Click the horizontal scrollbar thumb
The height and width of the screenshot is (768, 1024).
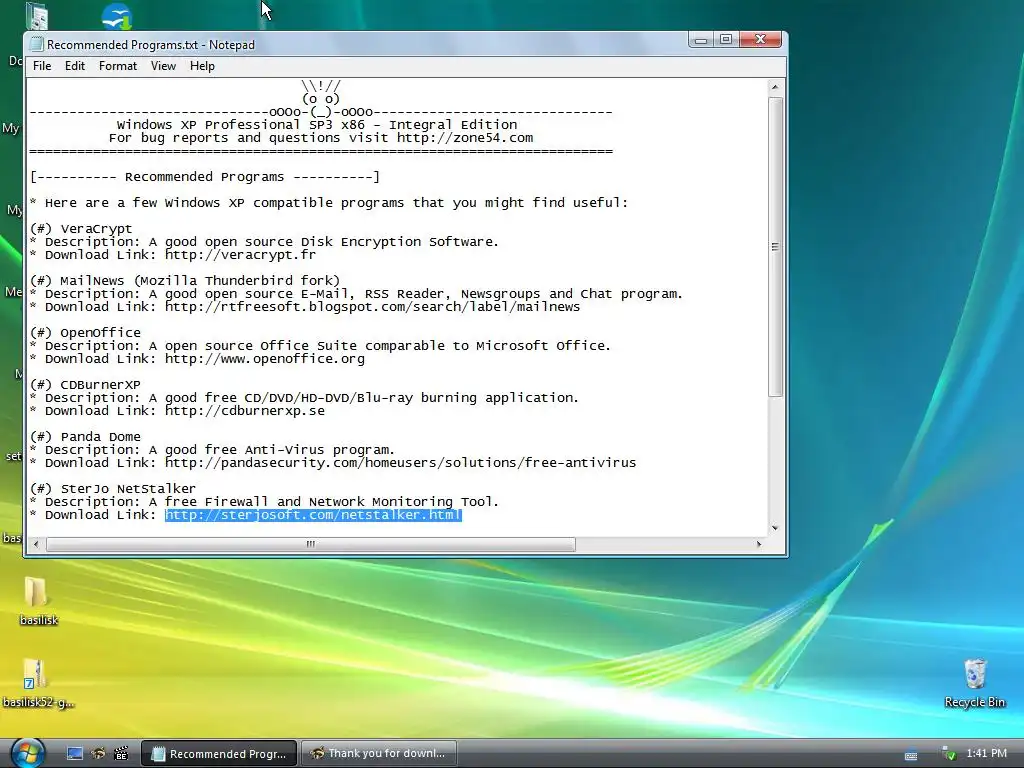[x=311, y=544]
